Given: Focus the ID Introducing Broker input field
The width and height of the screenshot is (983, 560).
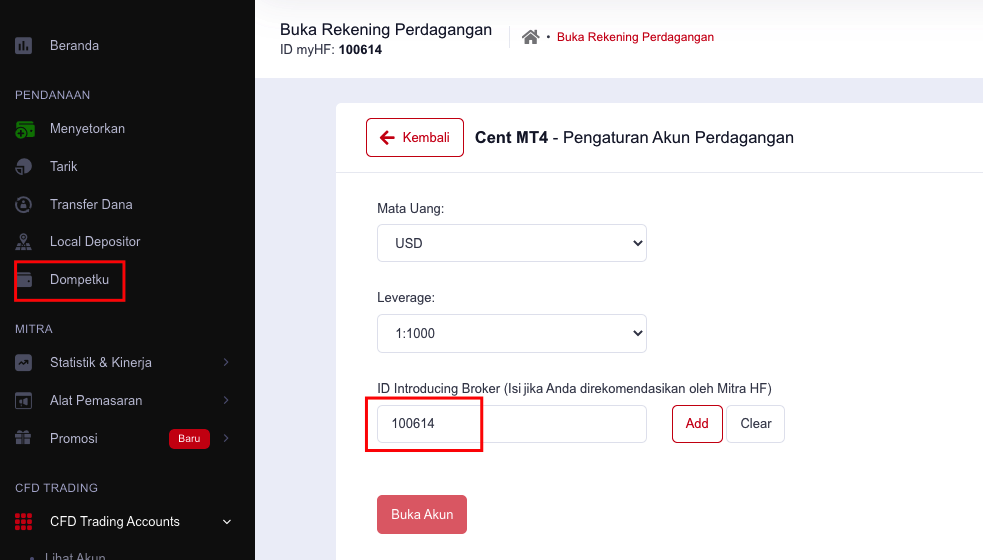Looking at the screenshot, I should click(x=511, y=424).
